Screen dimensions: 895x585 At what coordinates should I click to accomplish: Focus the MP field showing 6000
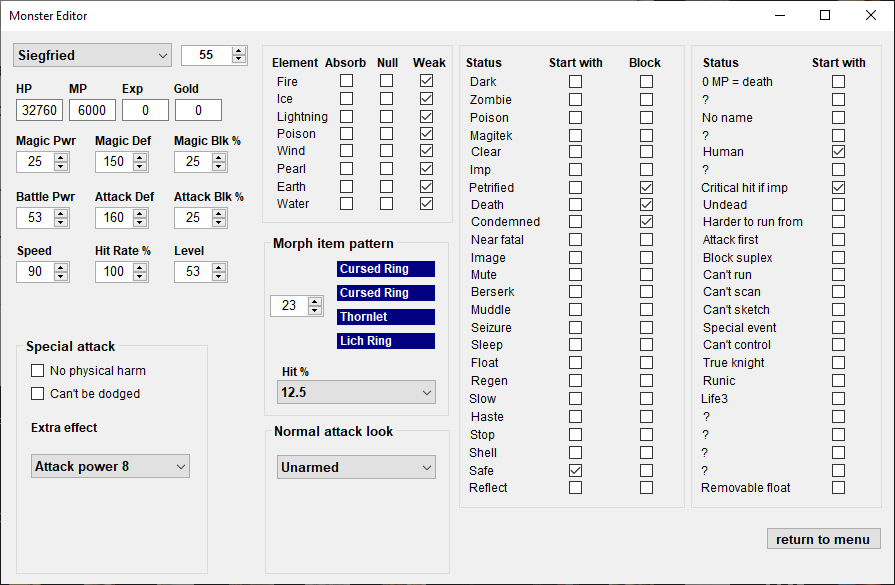[x=92, y=110]
